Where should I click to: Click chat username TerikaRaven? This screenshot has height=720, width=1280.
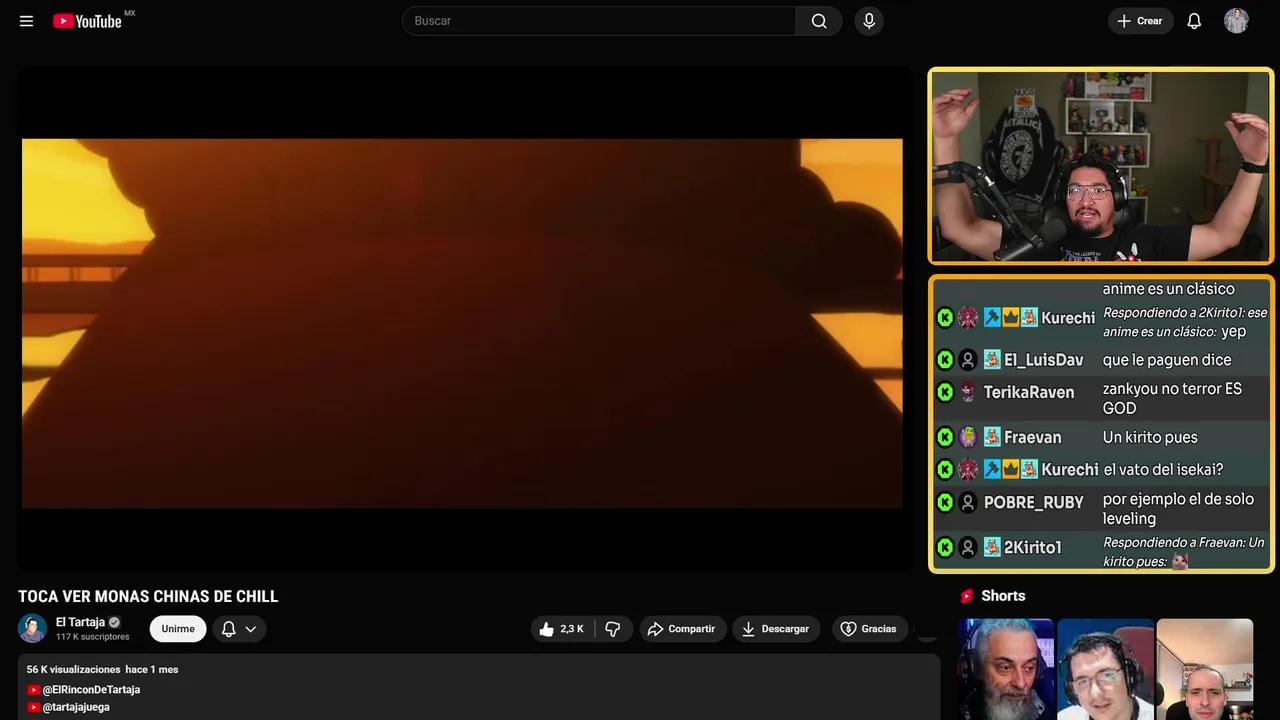tap(1029, 392)
